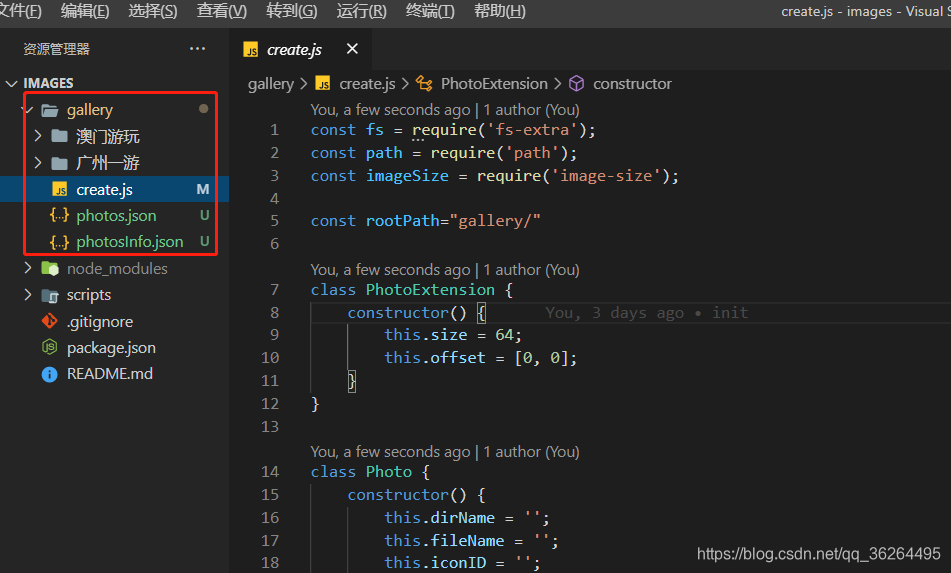Expand the 广州一游 folder chevron
This screenshot has width=951, height=573.
tap(38, 163)
